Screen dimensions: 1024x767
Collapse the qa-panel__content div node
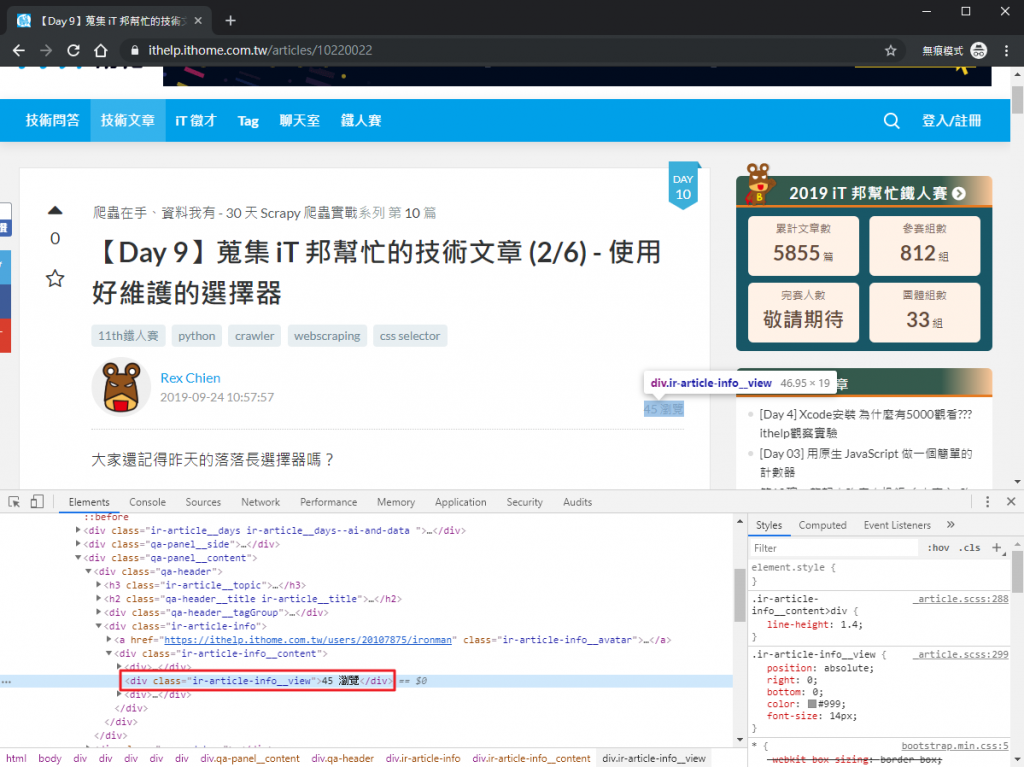[x=78, y=557]
